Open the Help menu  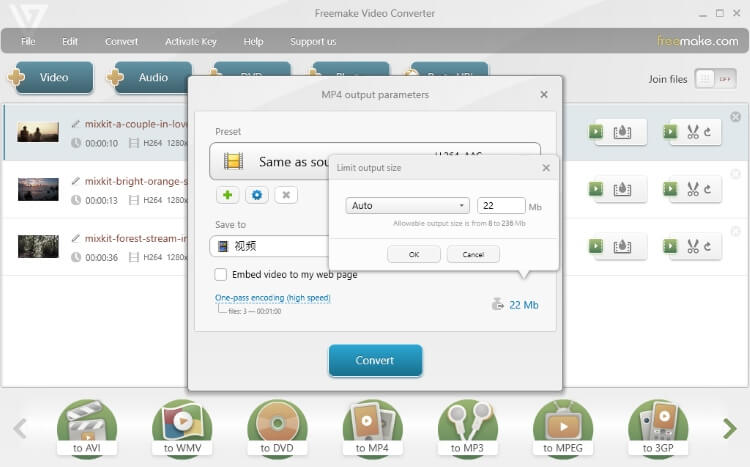[254, 42]
